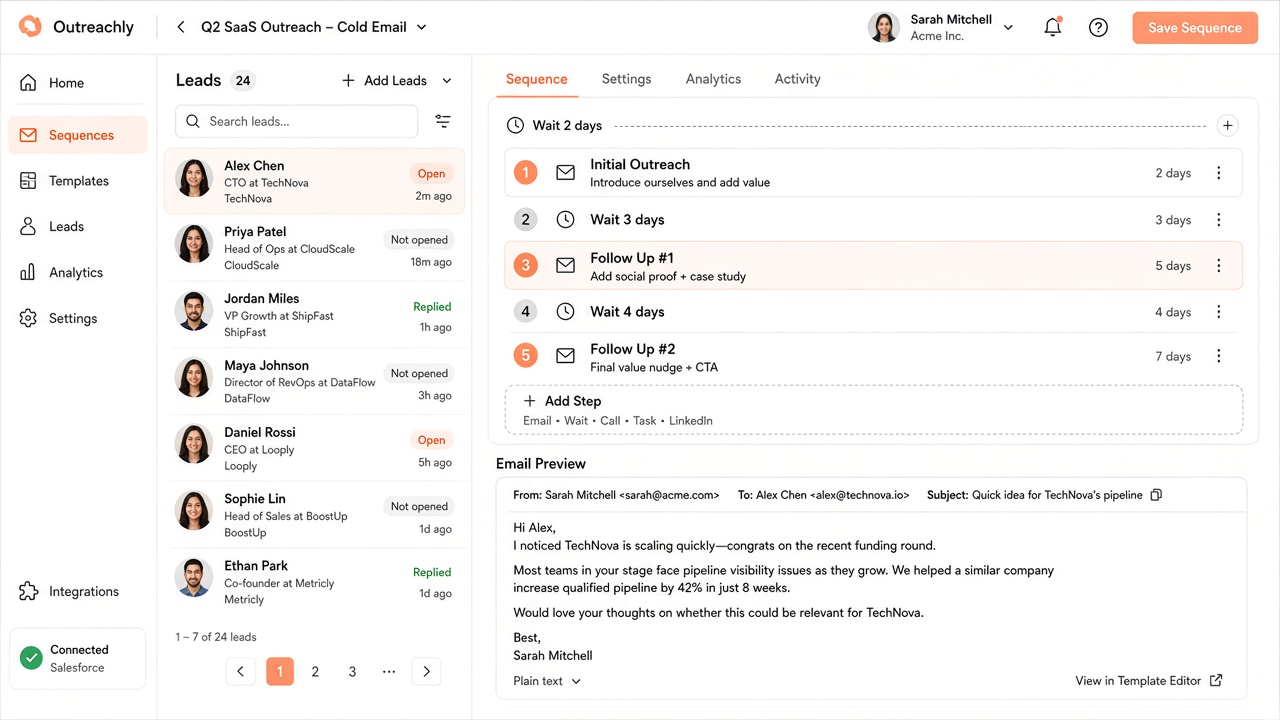Image resolution: width=1280 pixels, height=720 pixels.
Task: Open the notifications bell
Action: click(1052, 28)
